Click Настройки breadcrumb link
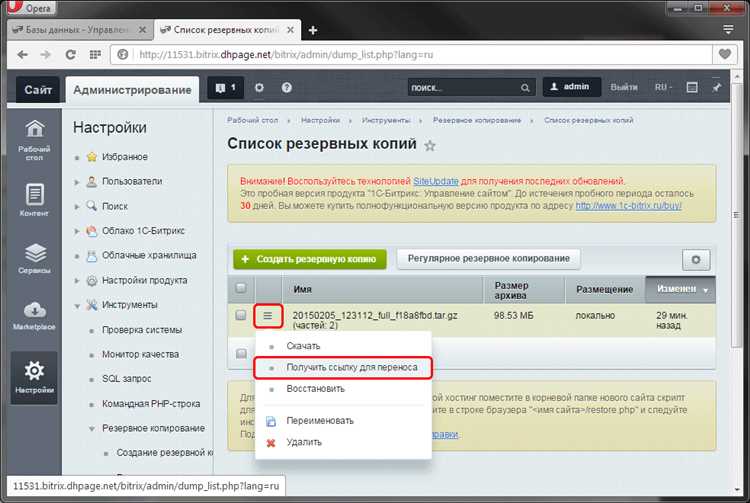The width and height of the screenshot is (750, 503). pyautogui.click(x=320, y=120)
